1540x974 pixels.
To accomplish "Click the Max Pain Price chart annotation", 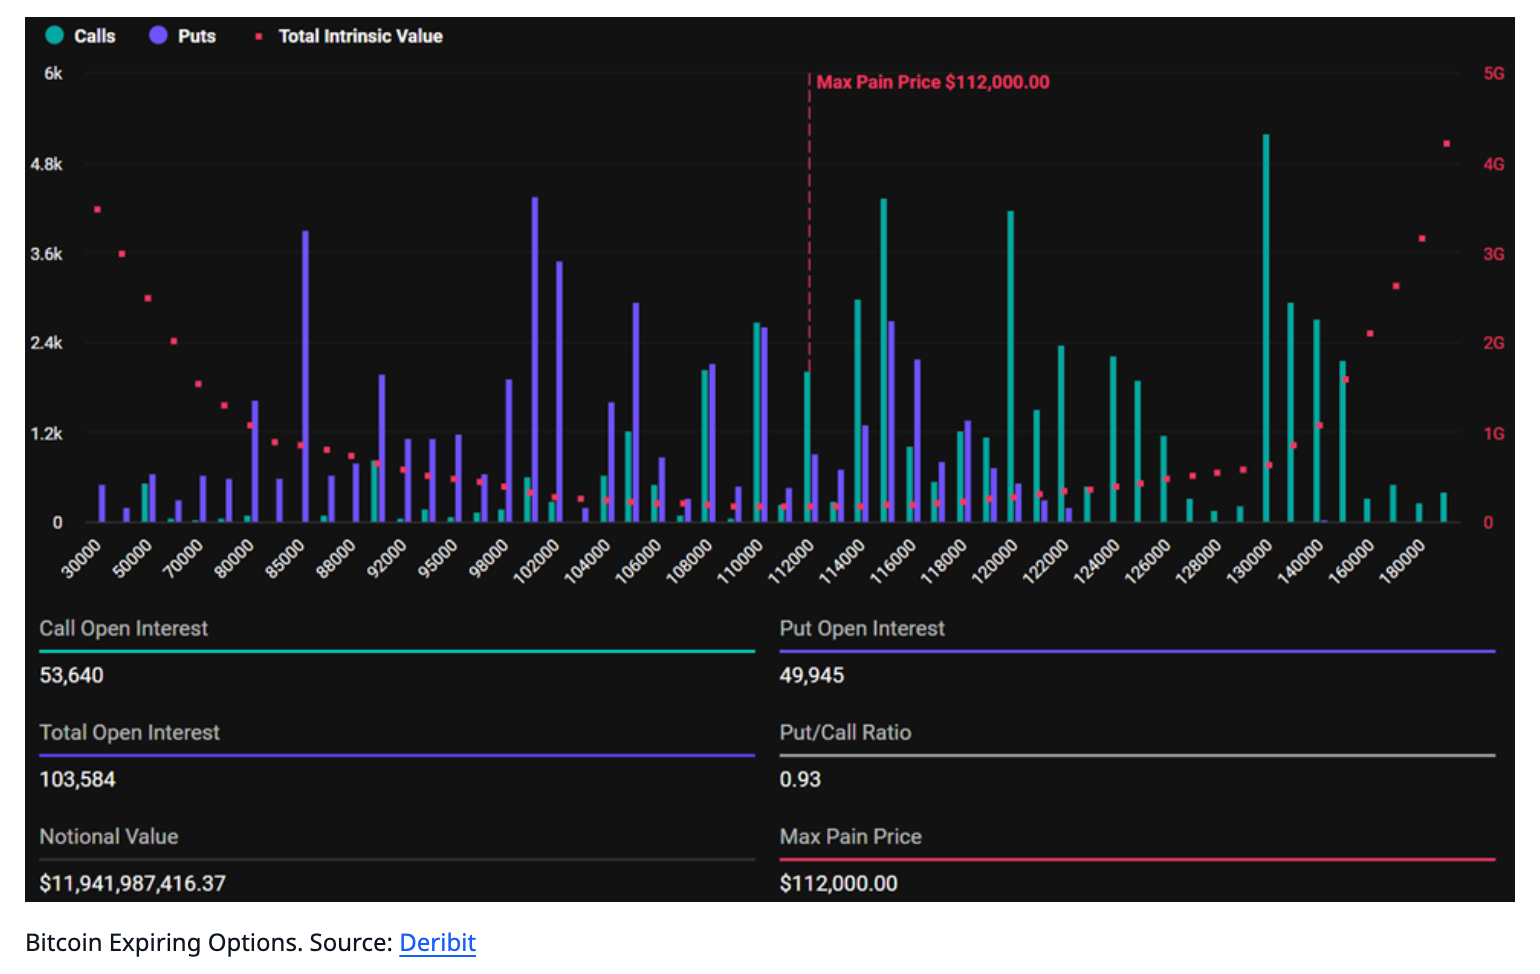I will [932, 82].
